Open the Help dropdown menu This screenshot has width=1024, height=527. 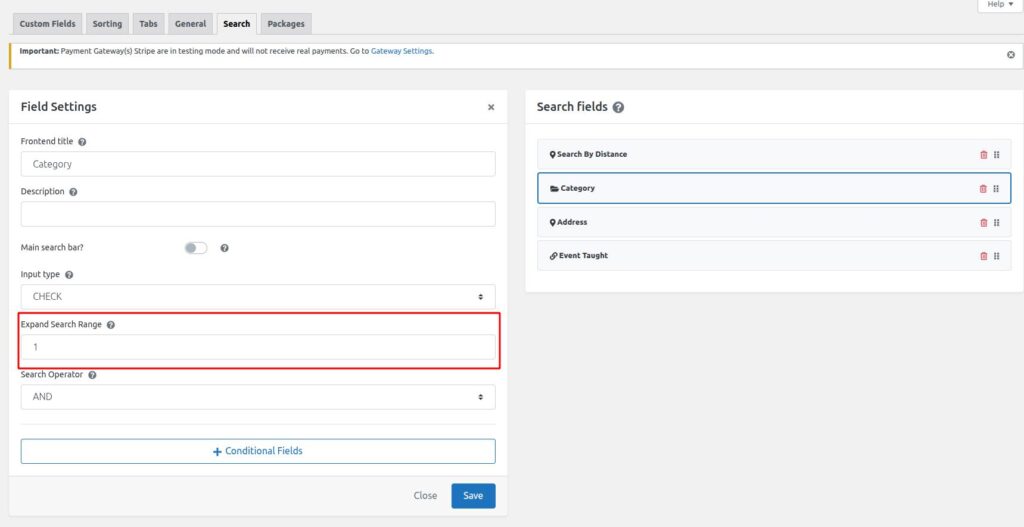(1000, 5)
